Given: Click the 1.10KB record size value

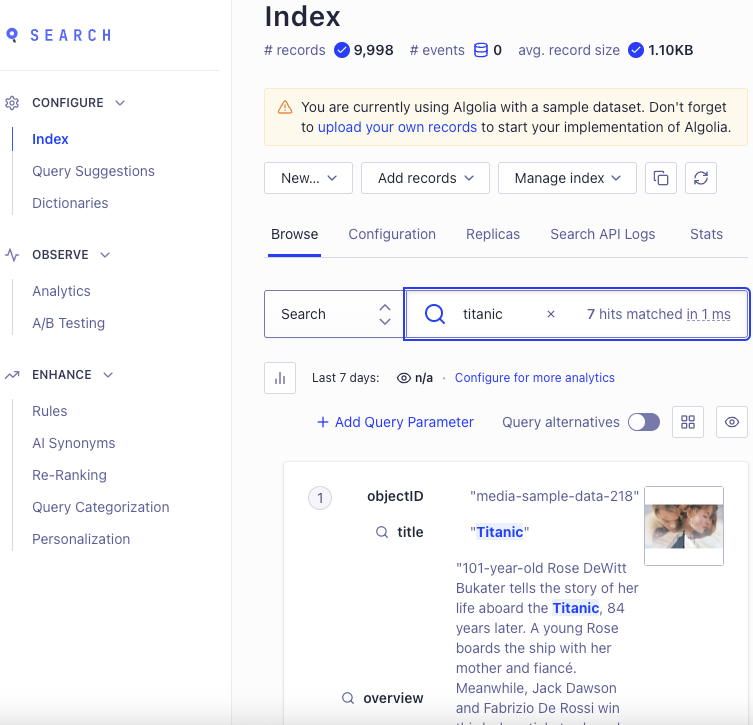Looking at the screenshot, I should pos(670,50).
